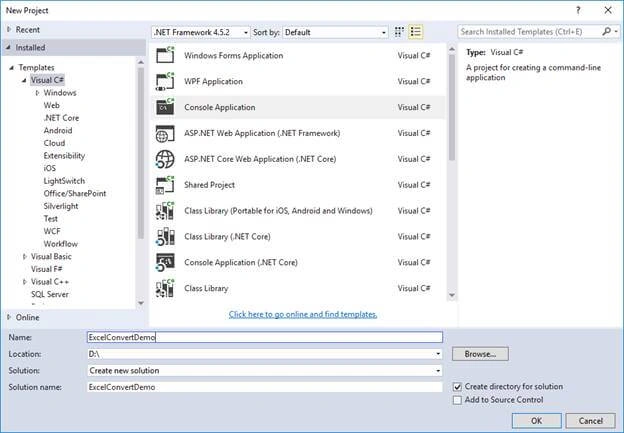The width and height of the screenshot is (624, 433).
Task: Select Workflow category
Action: point(60,244)
